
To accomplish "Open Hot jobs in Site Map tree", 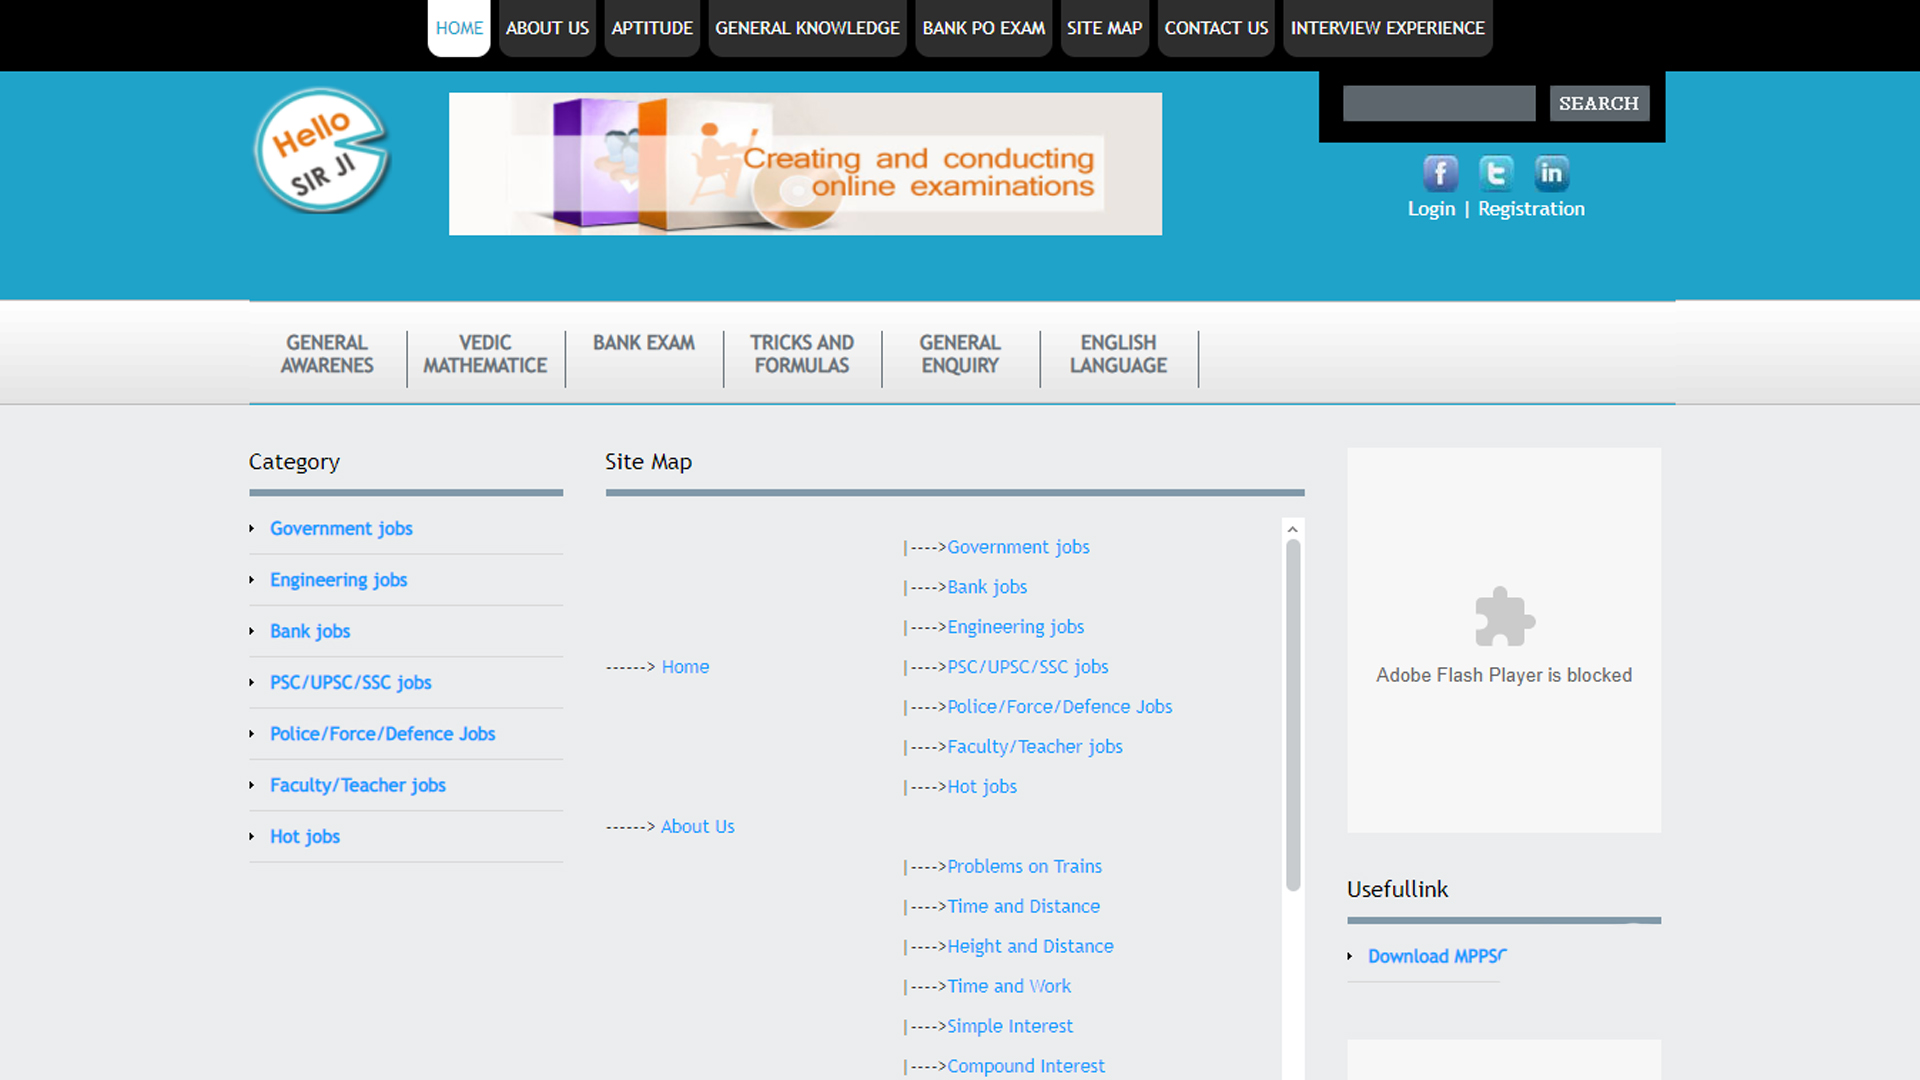I will point(981,787).
